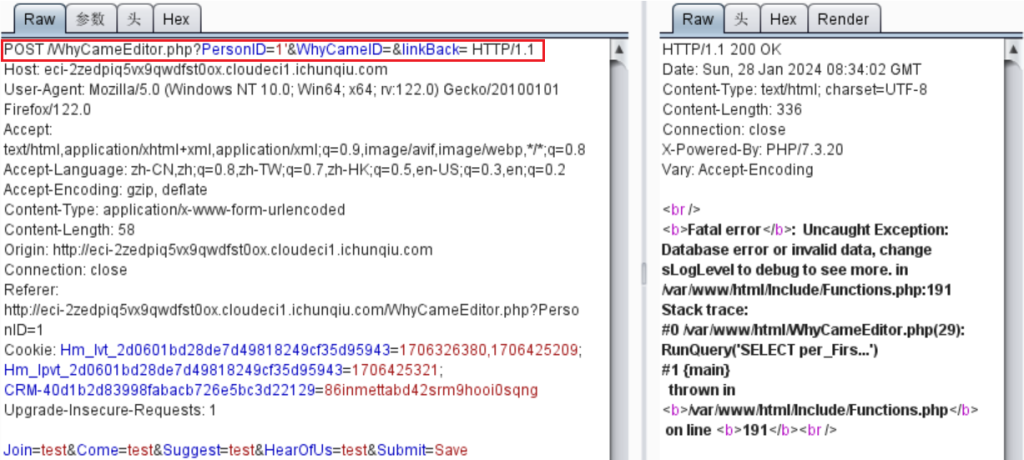Open the response Raw tab
Screen dimensions: 1024x460
698,18
